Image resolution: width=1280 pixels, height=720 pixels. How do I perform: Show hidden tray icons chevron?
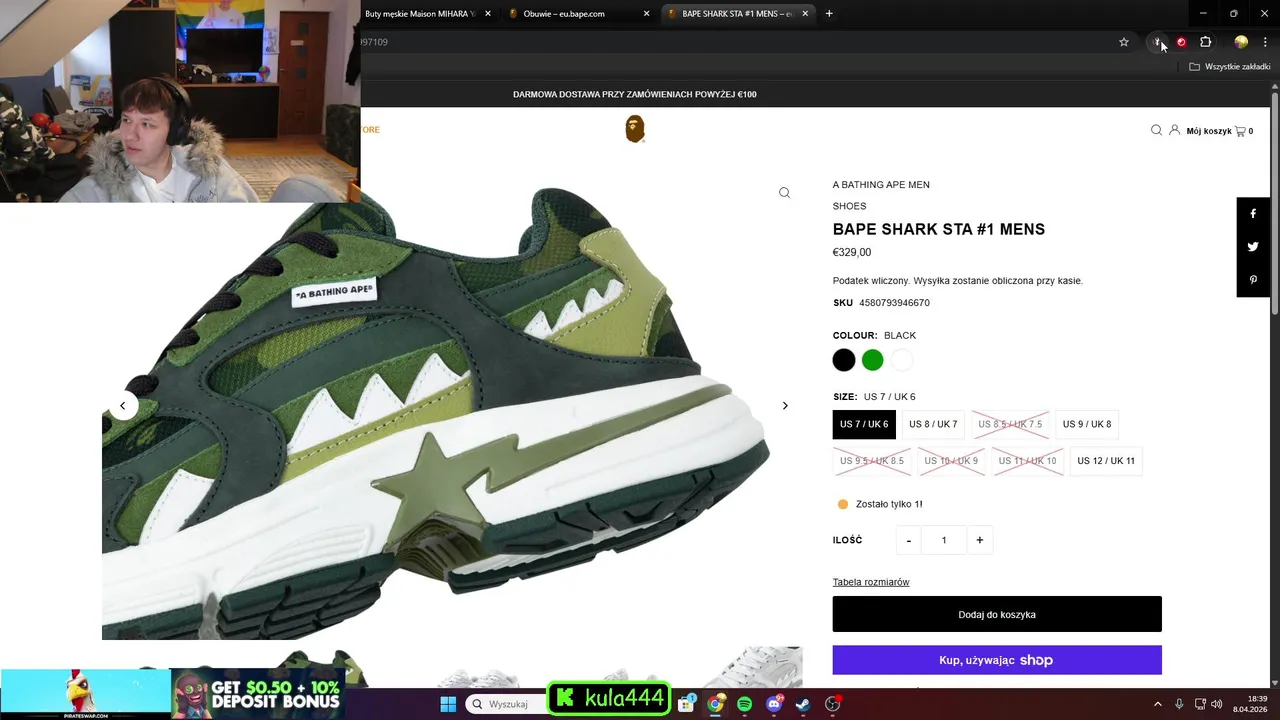pyautogui.click(x=1158, y=704)
